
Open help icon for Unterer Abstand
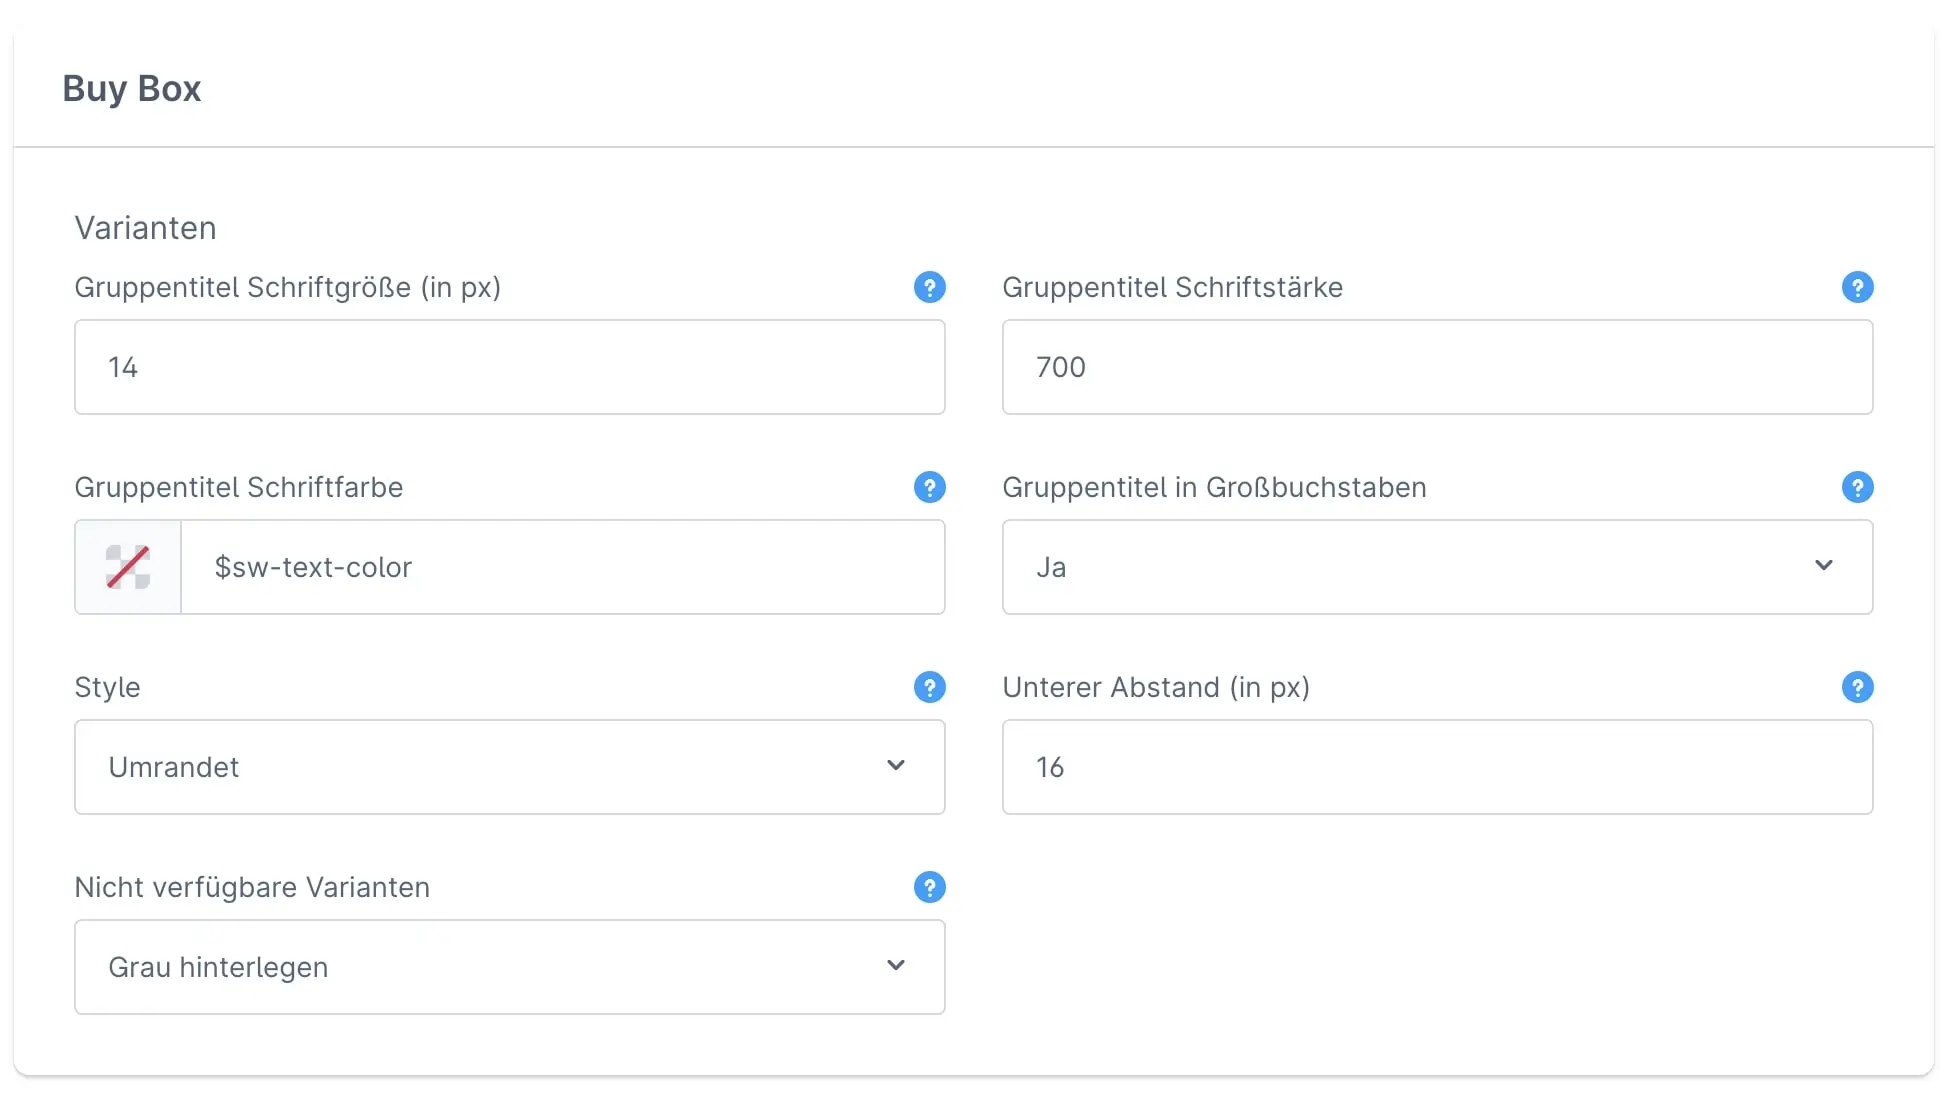1857,688
